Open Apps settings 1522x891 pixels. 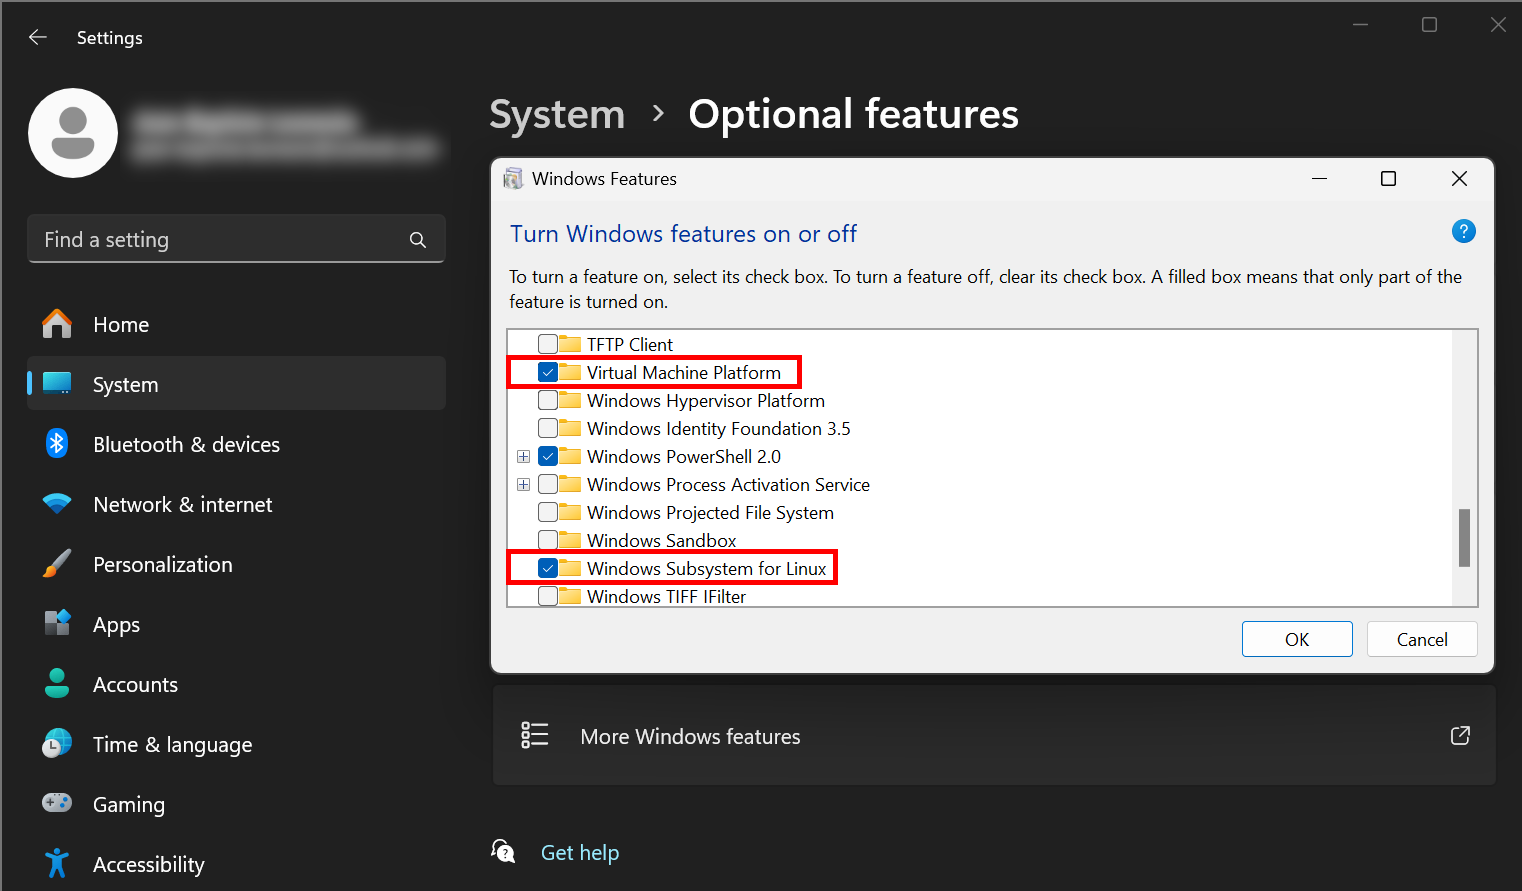click(x=236, y=624)
